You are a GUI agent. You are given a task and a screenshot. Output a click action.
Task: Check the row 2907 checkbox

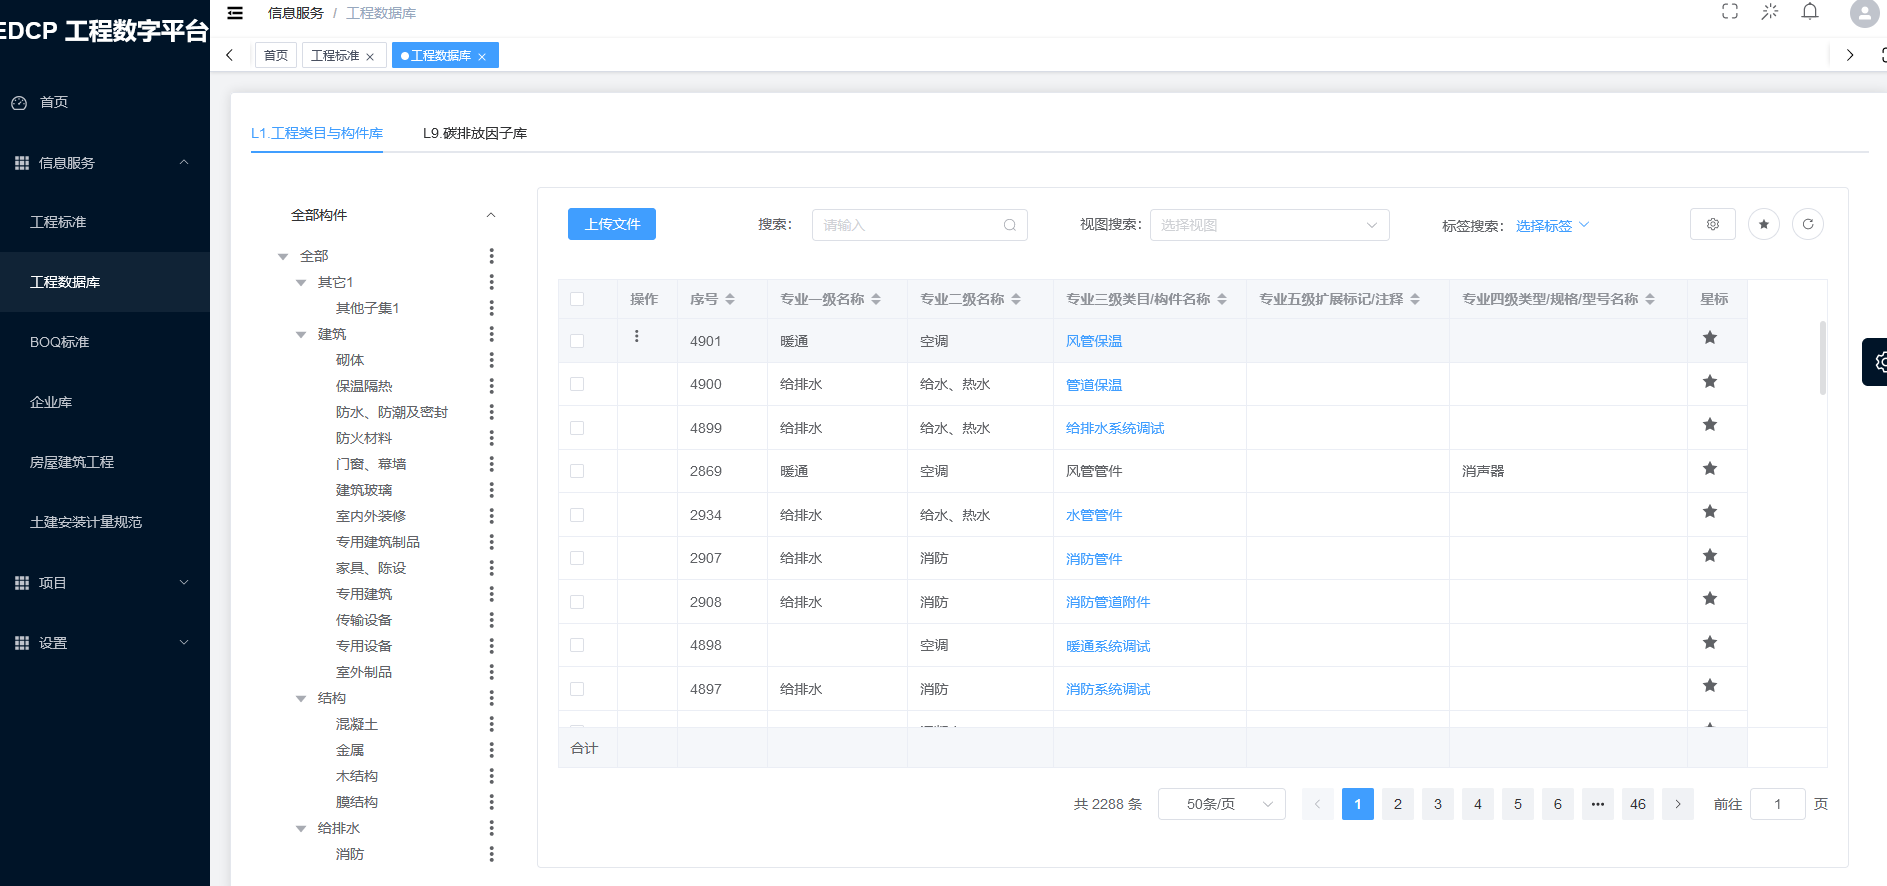click(577, 558)
